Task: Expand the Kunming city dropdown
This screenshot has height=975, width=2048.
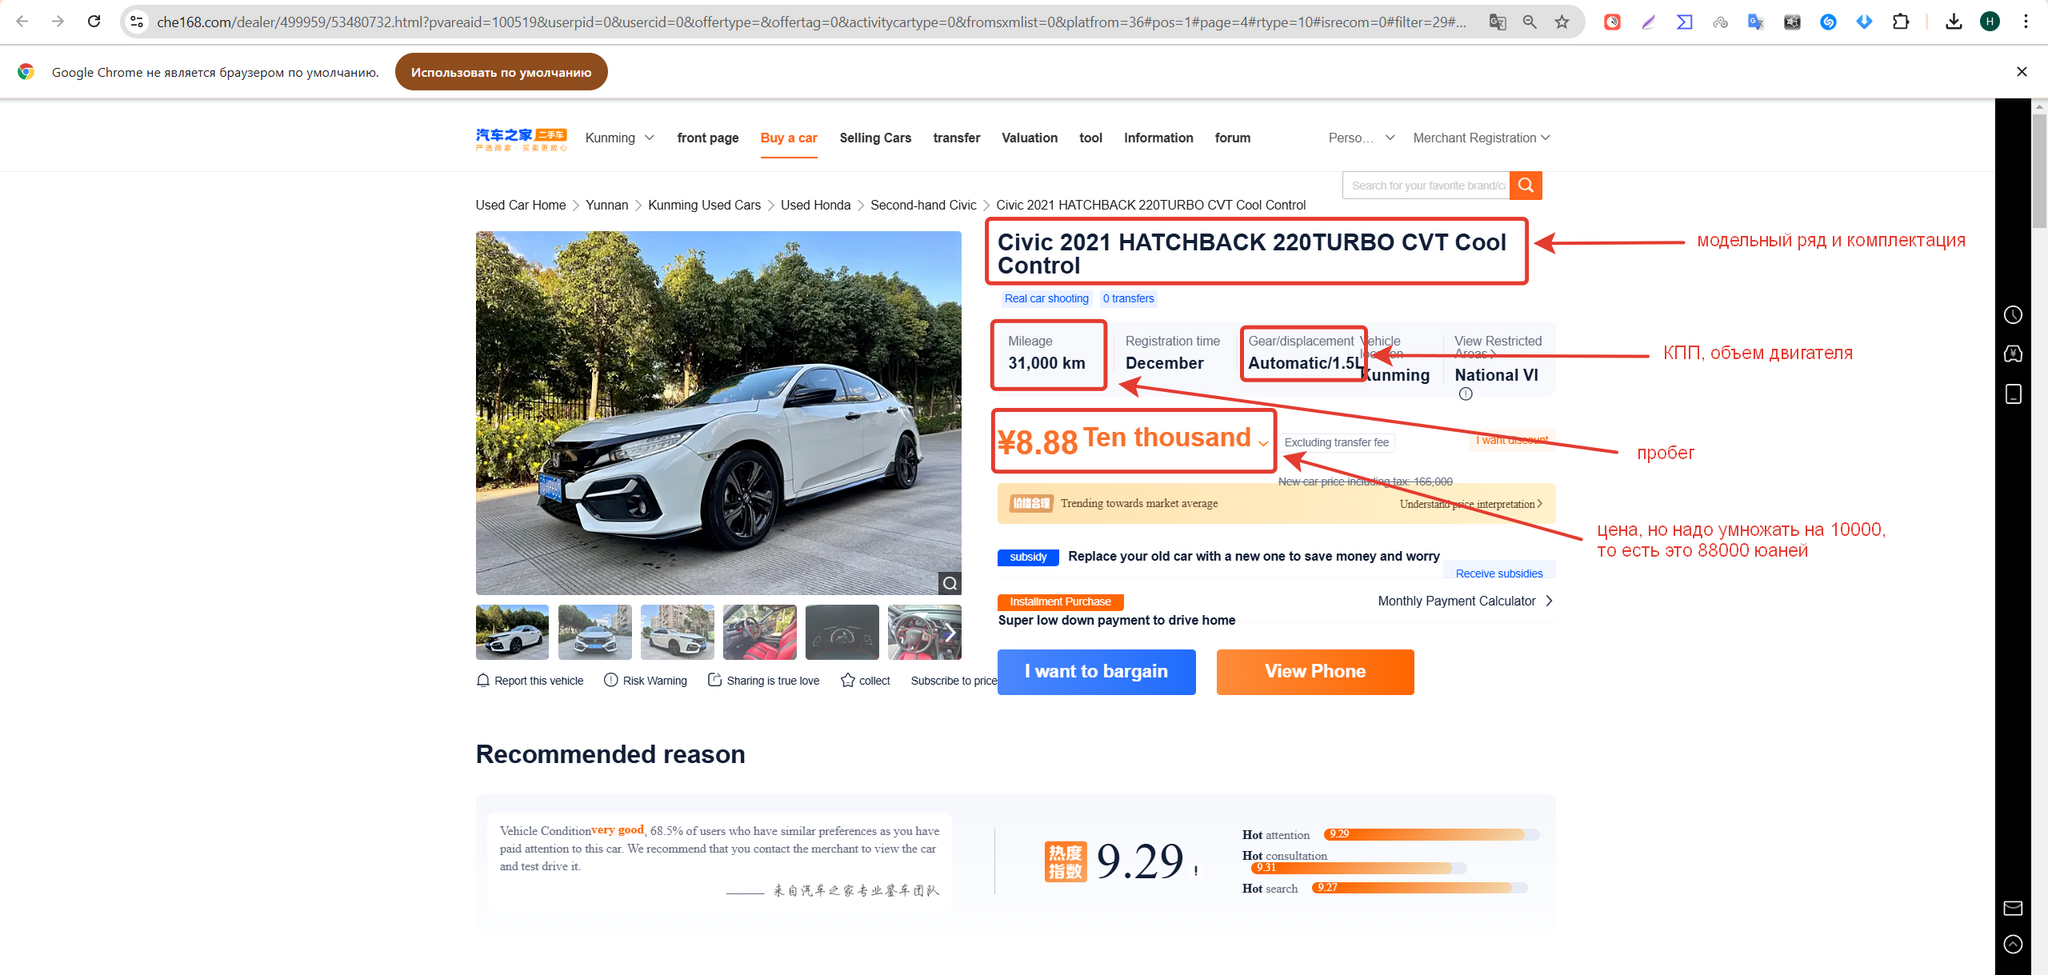Action: pos(620,138)
